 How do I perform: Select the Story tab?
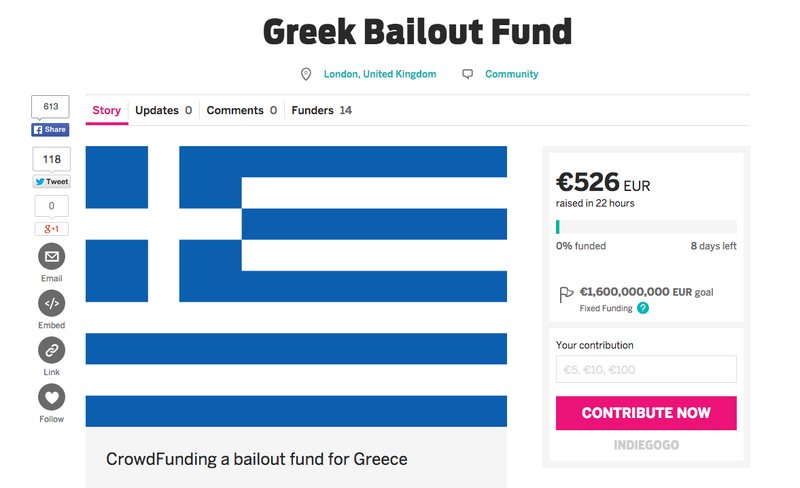(107, 110)
